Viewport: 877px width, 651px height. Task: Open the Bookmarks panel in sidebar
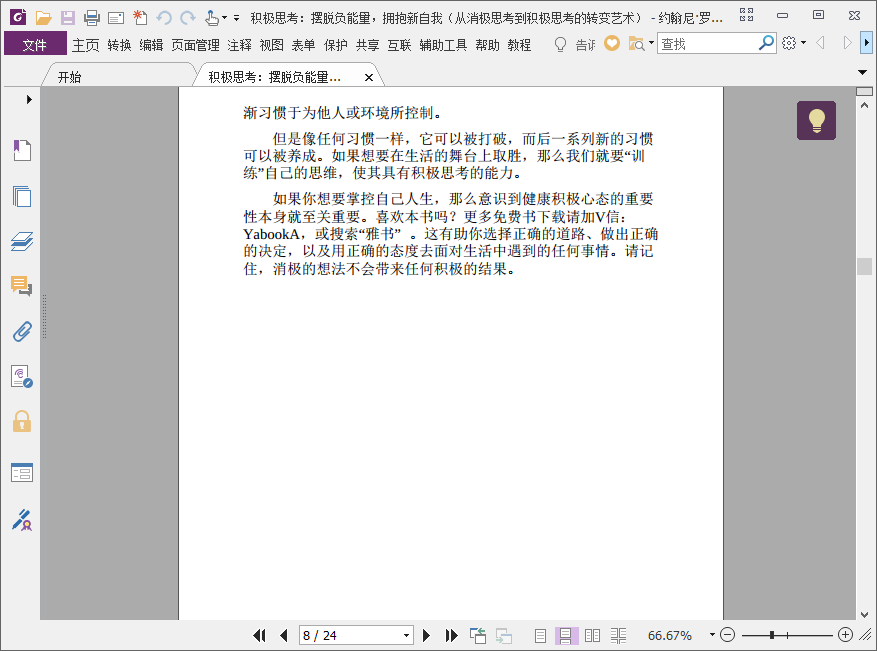coord(22,150)
